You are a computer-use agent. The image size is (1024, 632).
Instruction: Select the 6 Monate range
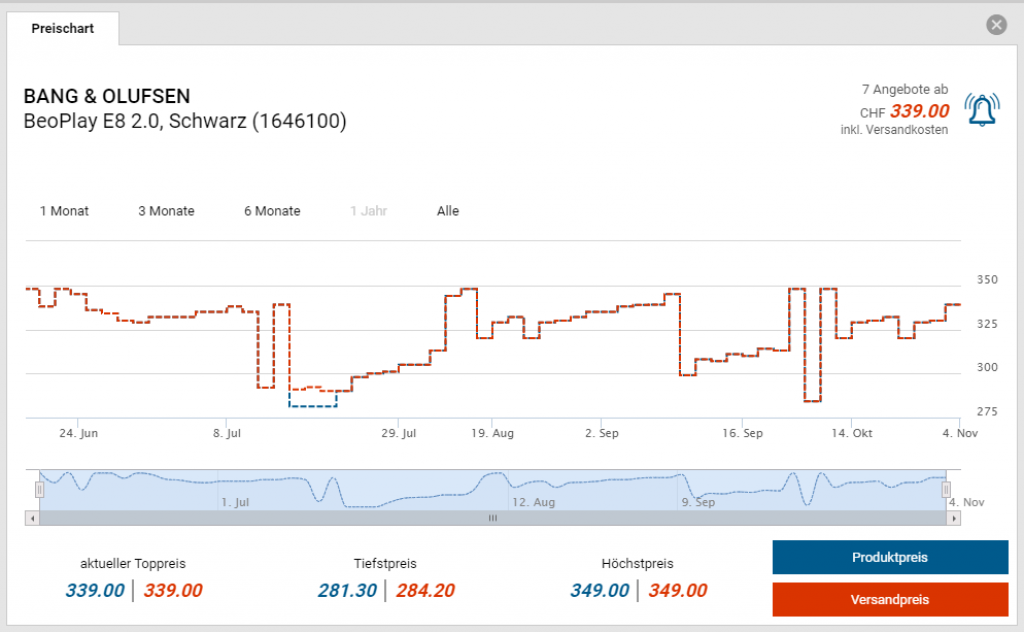point(272,211)
